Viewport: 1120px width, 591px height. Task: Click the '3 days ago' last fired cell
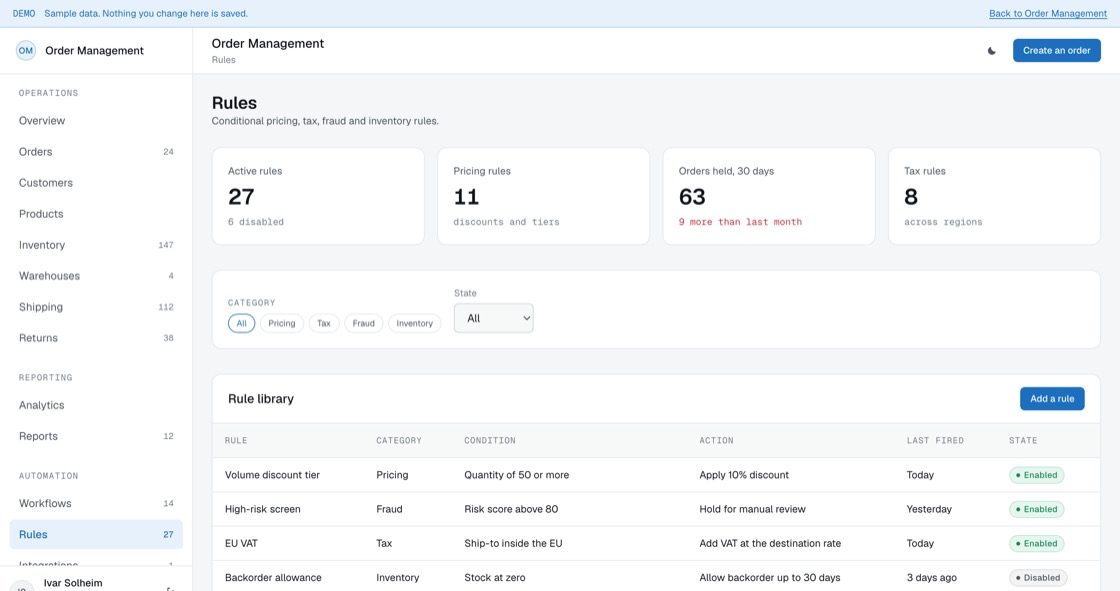[931, 577]
